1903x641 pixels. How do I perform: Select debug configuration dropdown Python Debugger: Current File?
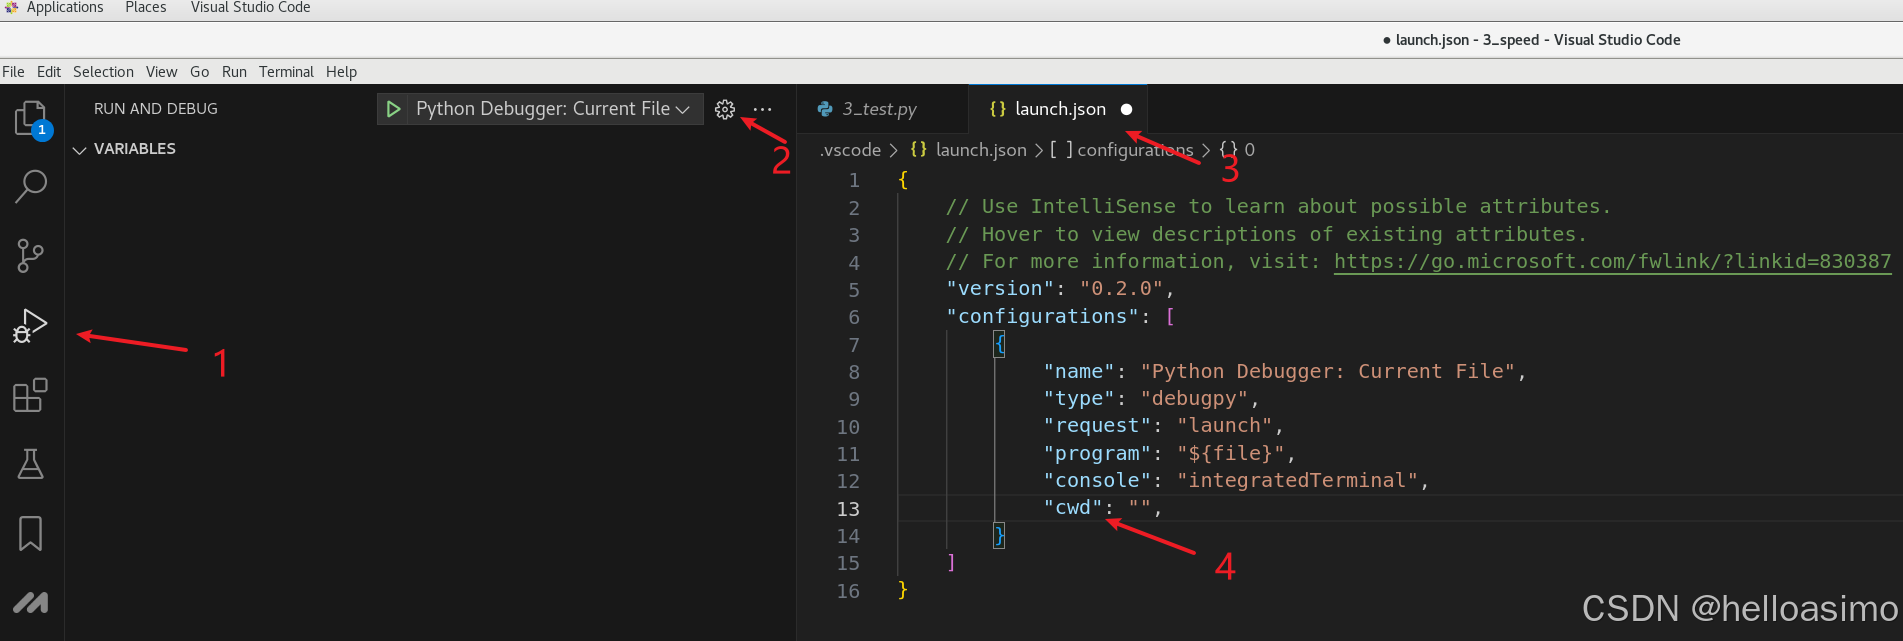coord(553,109)
